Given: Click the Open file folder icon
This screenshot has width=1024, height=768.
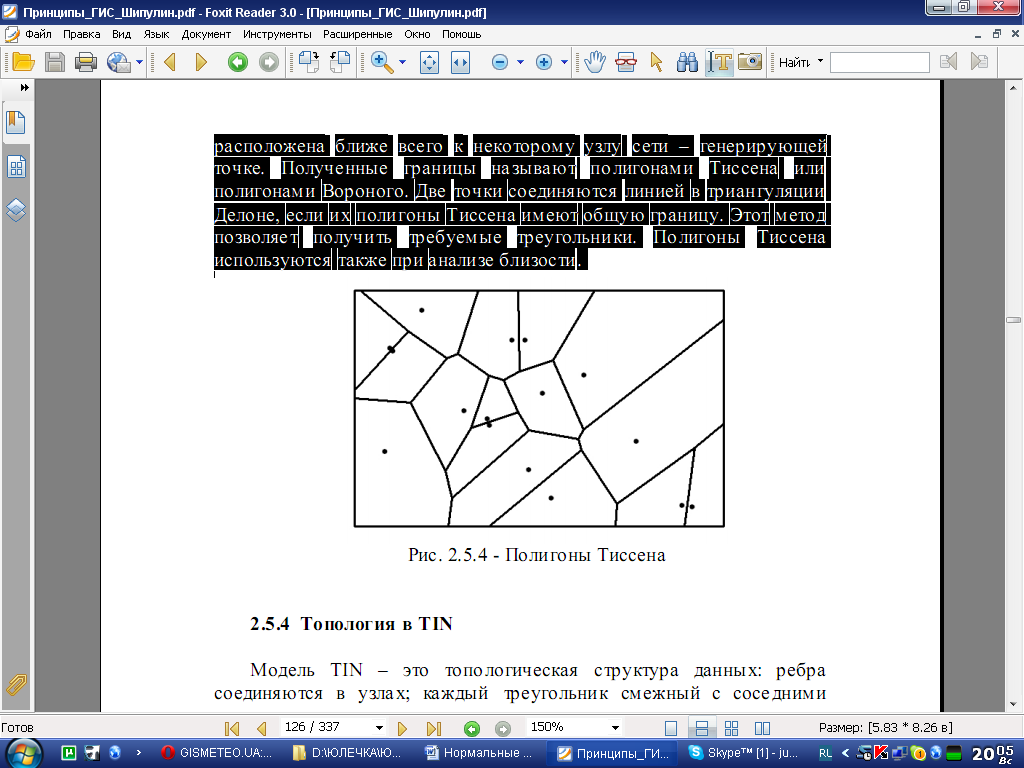Looking at the screenshot, I should click(x=24, y=62).
